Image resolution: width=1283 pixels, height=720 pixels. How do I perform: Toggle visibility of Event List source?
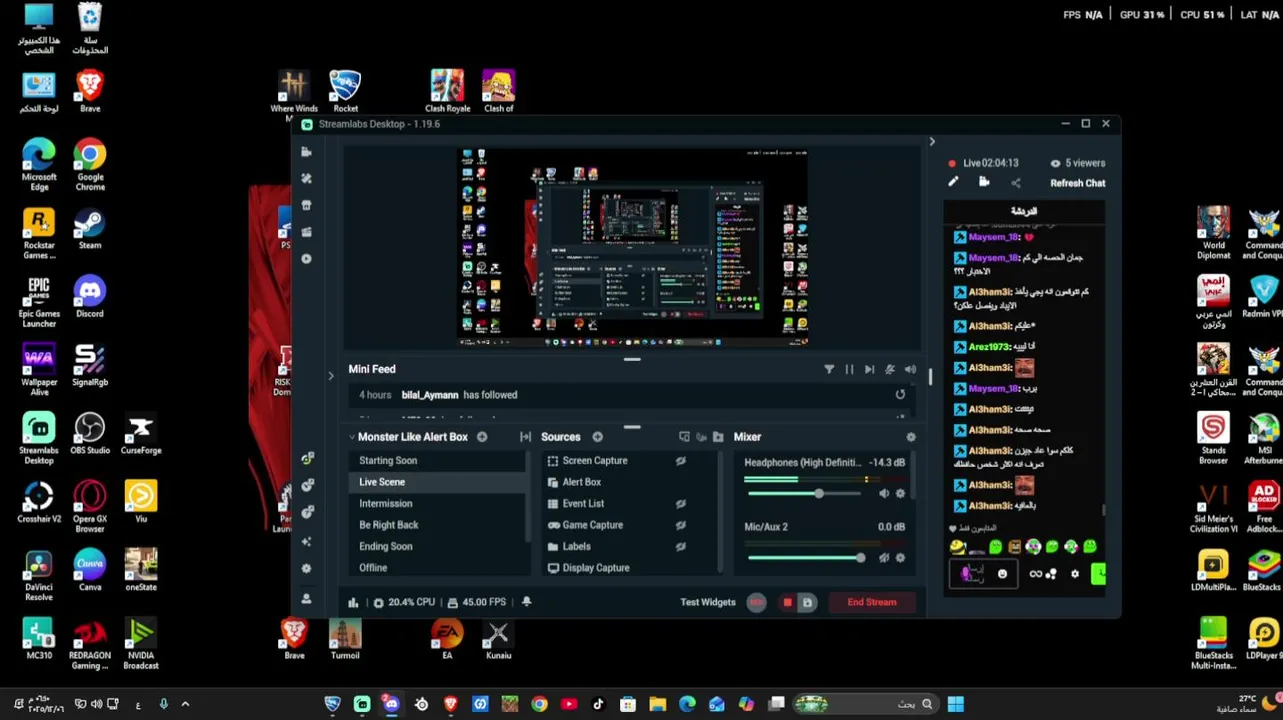pos(680,504)
